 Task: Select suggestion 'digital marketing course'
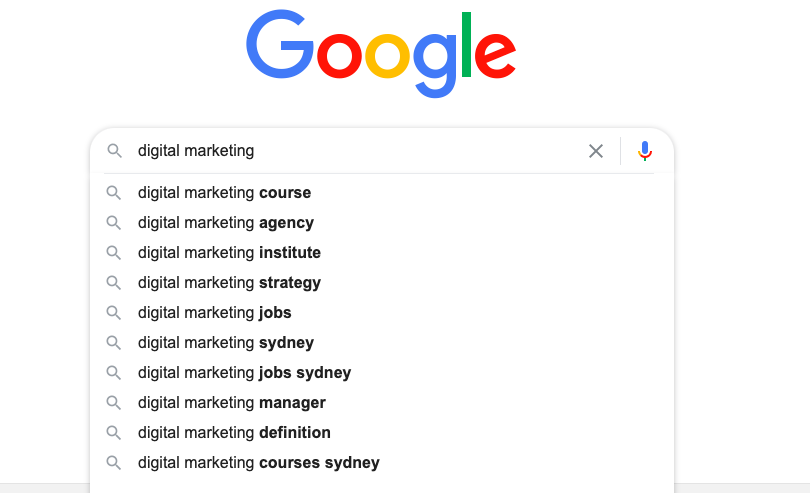(x=224, y=193)
